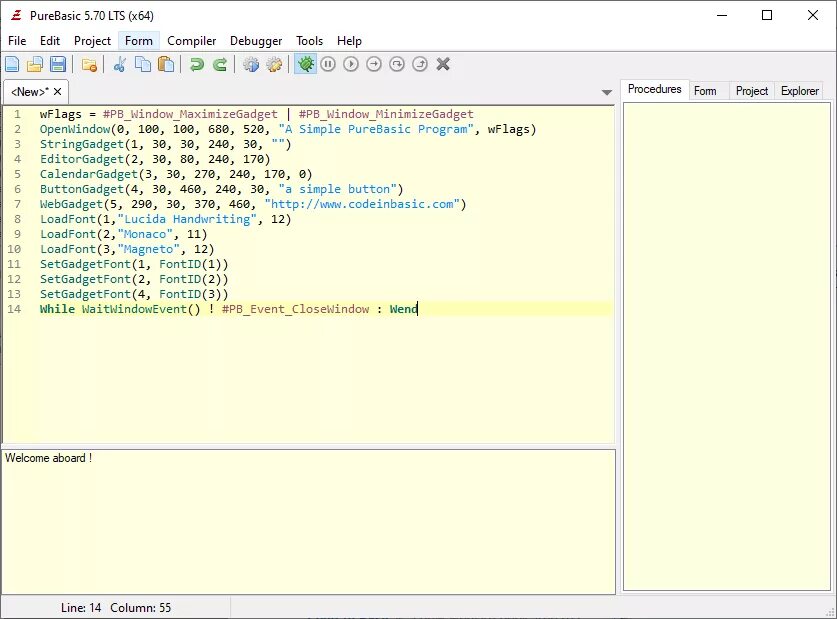Image resolution: width=837 pixels, height=619 pixels.
Task: Open the Project menu
Action: 92,41
